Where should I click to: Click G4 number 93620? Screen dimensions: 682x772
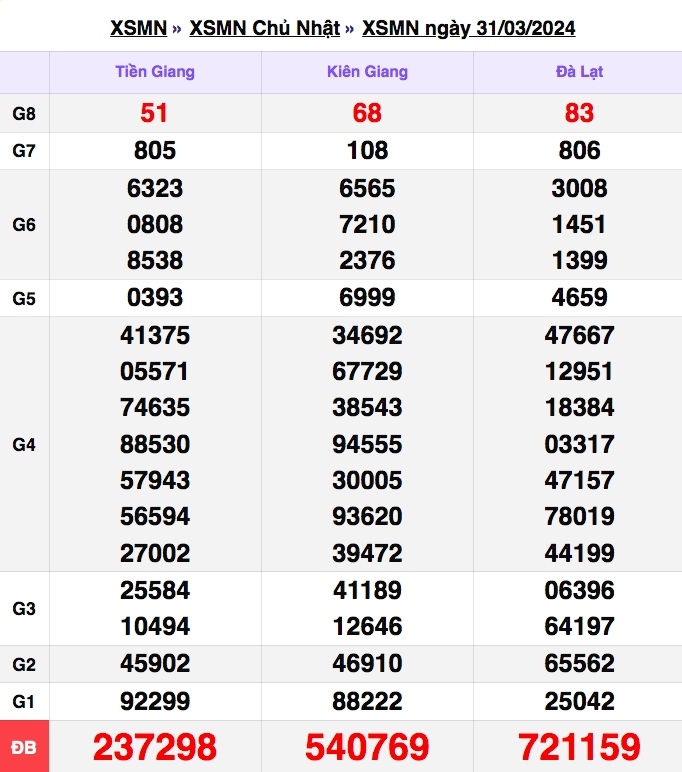coord(367,516)
